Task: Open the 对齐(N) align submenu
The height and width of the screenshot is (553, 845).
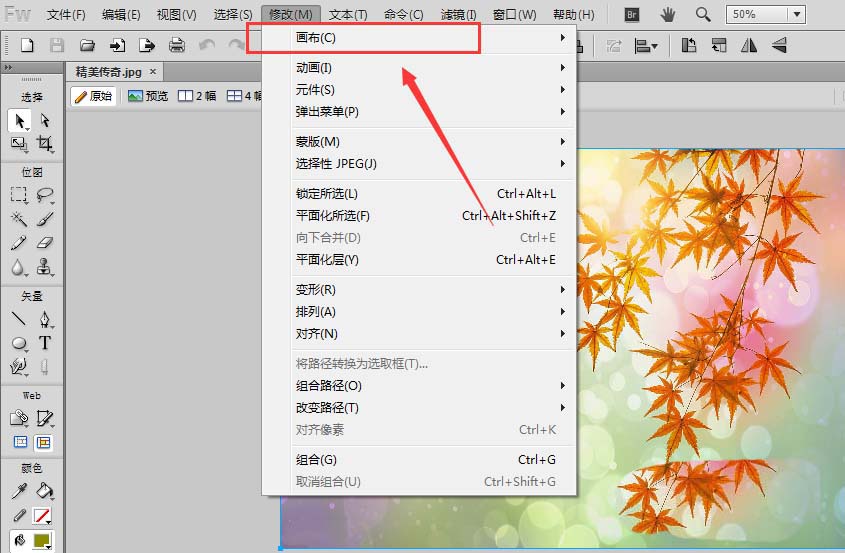Action: pos(419,334)
